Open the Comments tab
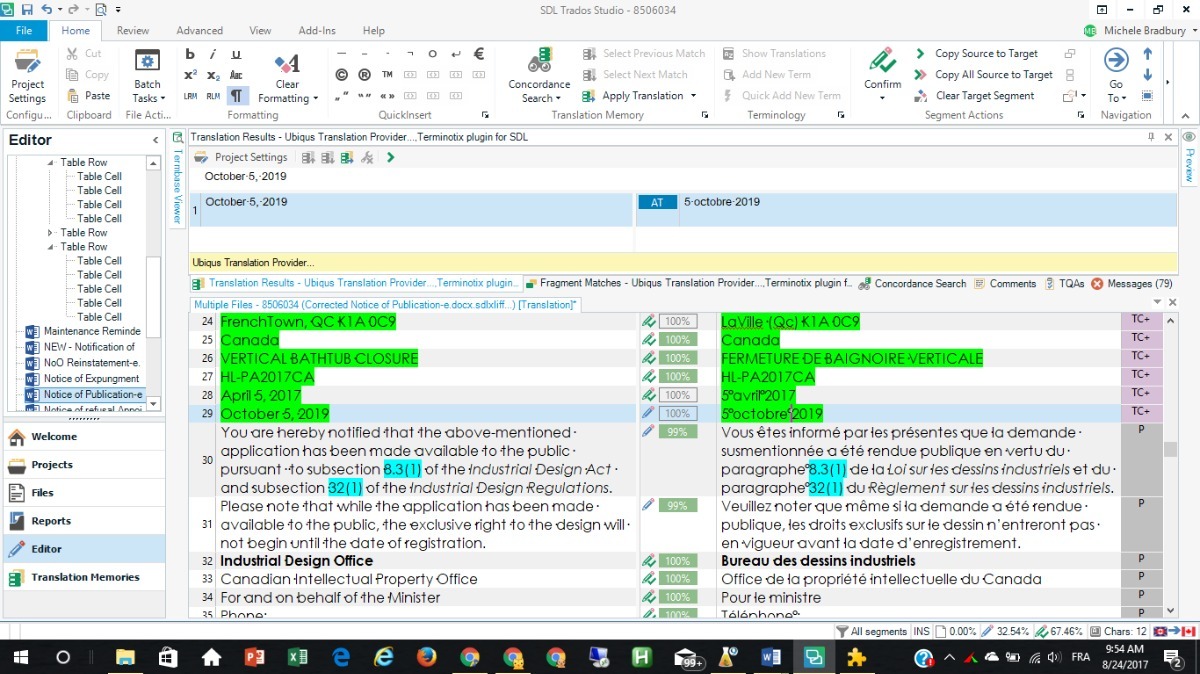1200x674 pixels. (1004, 284)
